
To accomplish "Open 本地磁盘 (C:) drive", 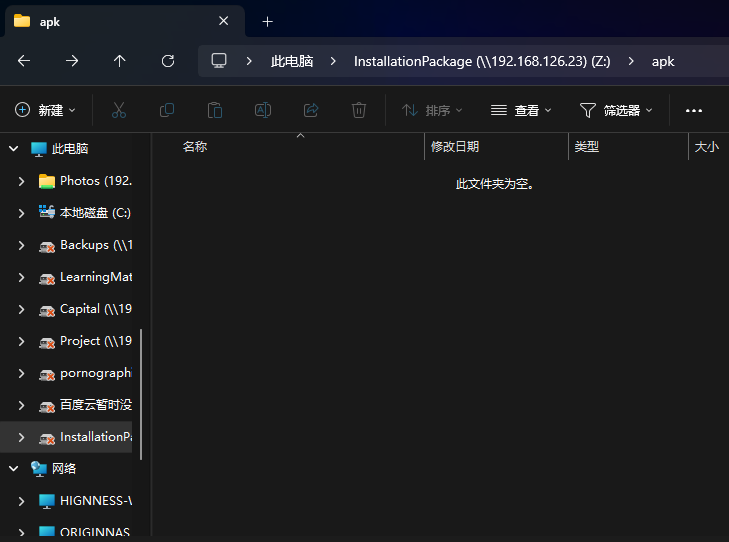I will (x=95, y=212).
